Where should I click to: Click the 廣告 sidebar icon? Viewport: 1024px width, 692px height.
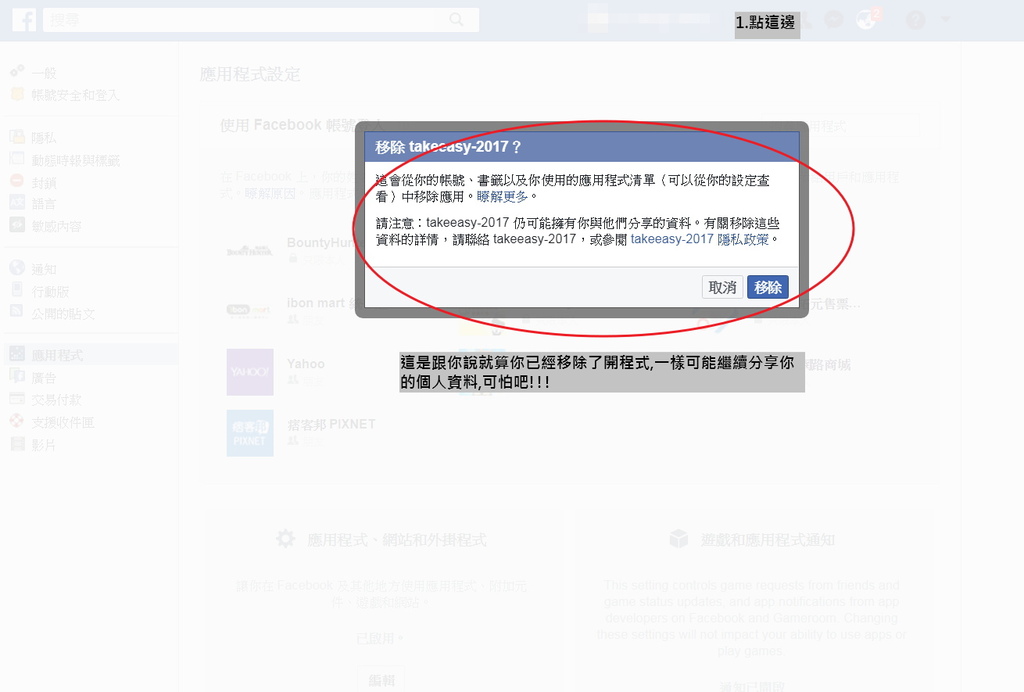click(x=17, y=376)
